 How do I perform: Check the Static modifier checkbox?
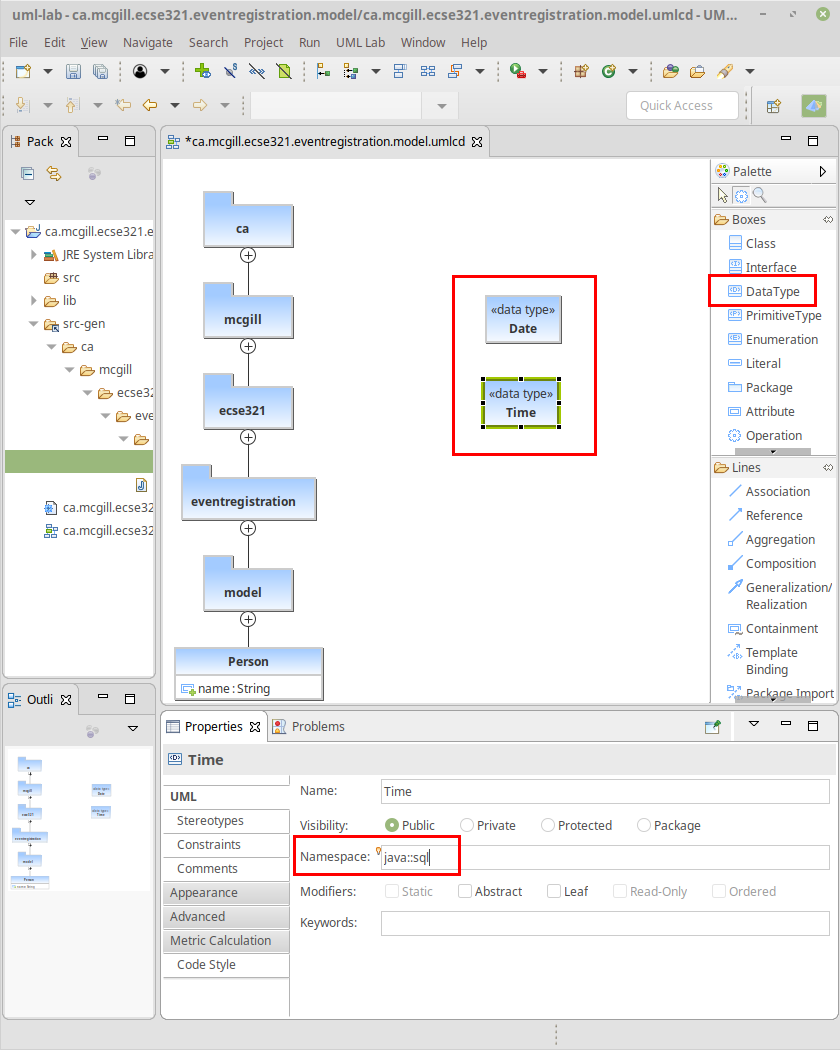[392, 891]
